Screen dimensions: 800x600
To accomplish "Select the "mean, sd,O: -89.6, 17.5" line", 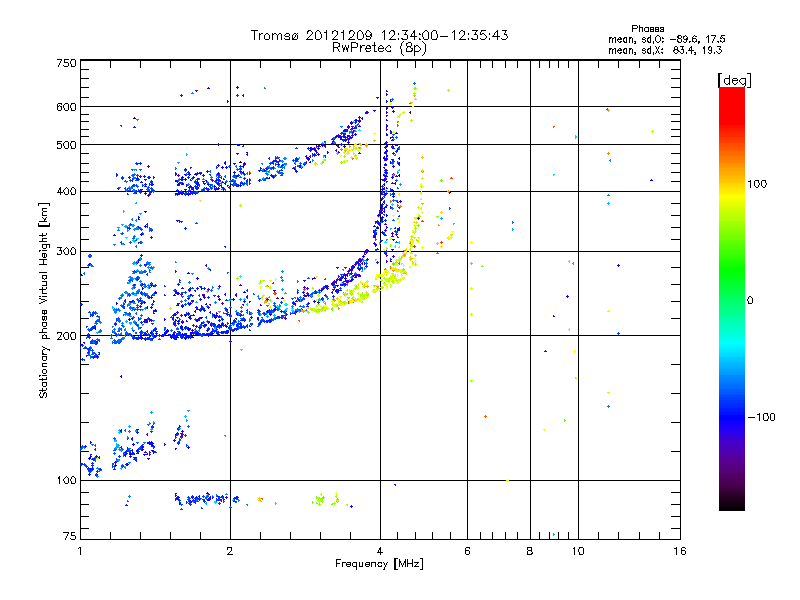I will (666, 39).
